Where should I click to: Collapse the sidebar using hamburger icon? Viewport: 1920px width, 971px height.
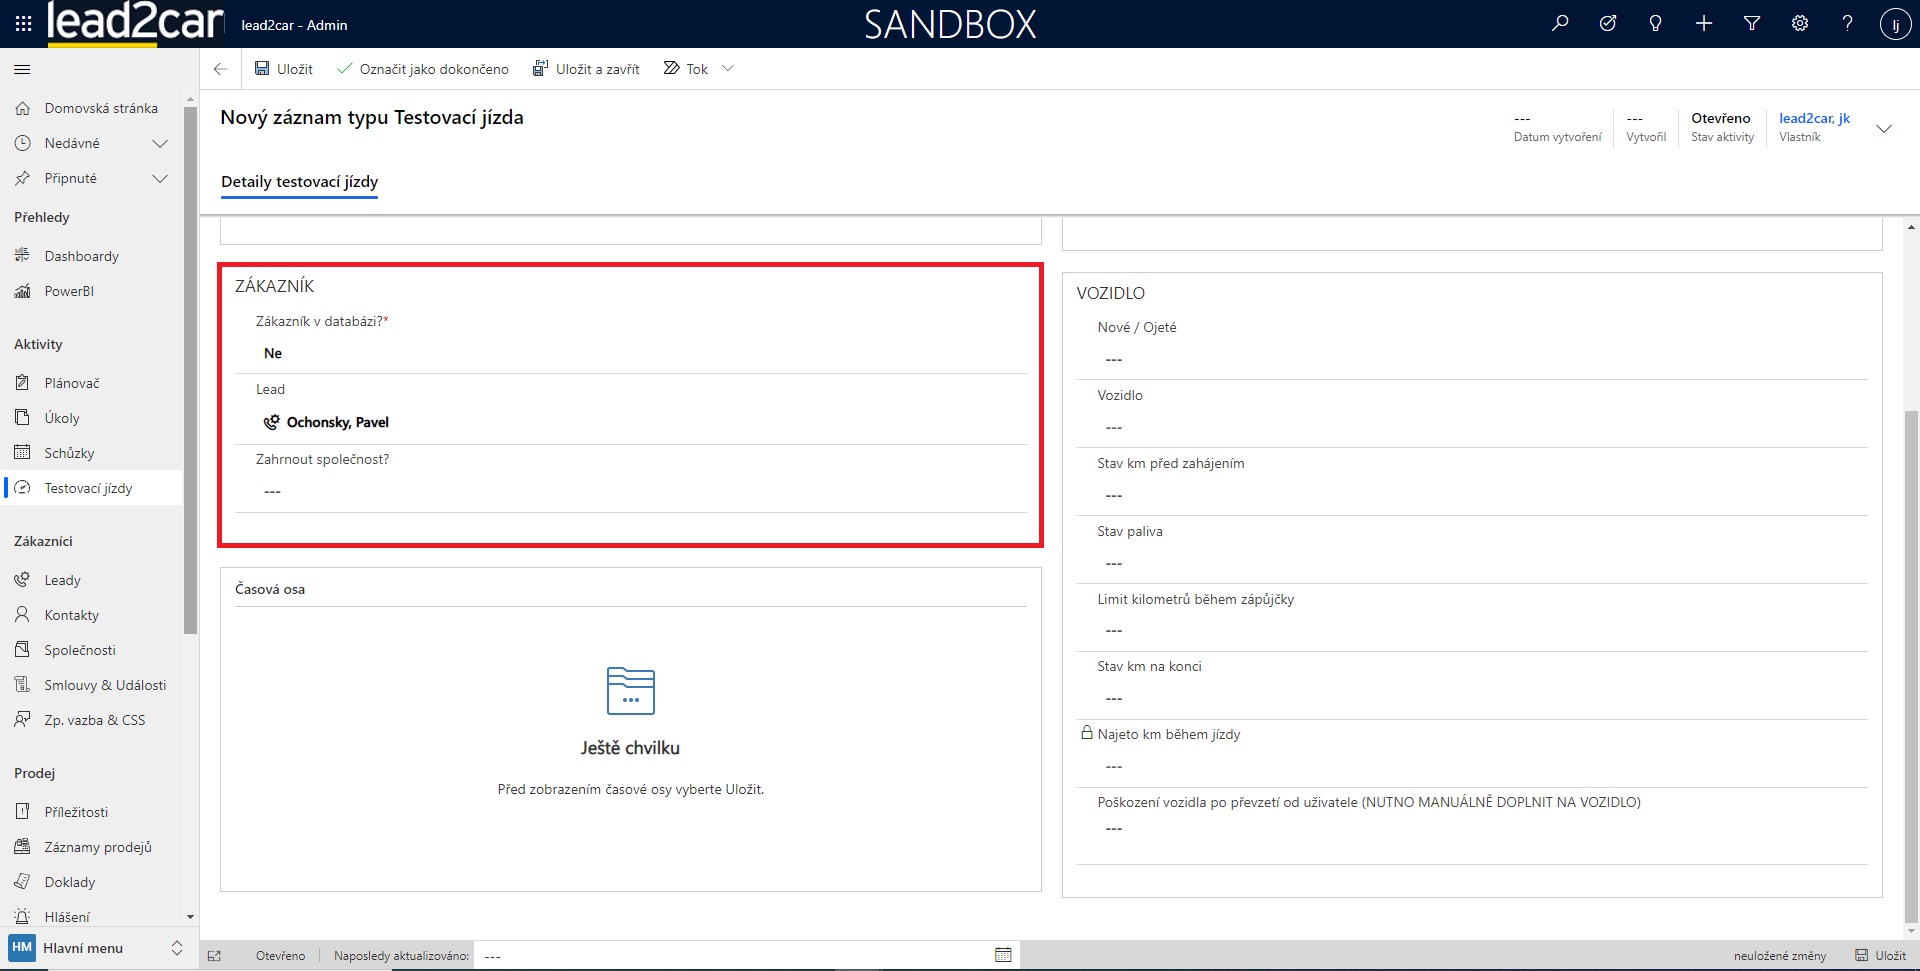(x=22, y=69)
